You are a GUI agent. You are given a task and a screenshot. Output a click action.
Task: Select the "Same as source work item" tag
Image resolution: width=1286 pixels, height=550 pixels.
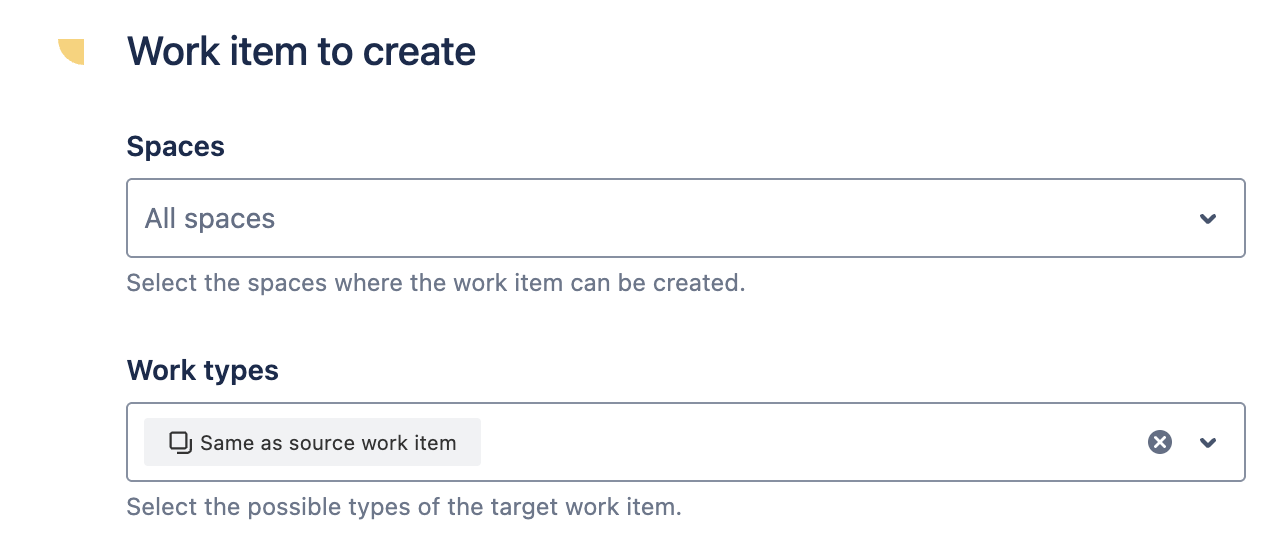313,442
